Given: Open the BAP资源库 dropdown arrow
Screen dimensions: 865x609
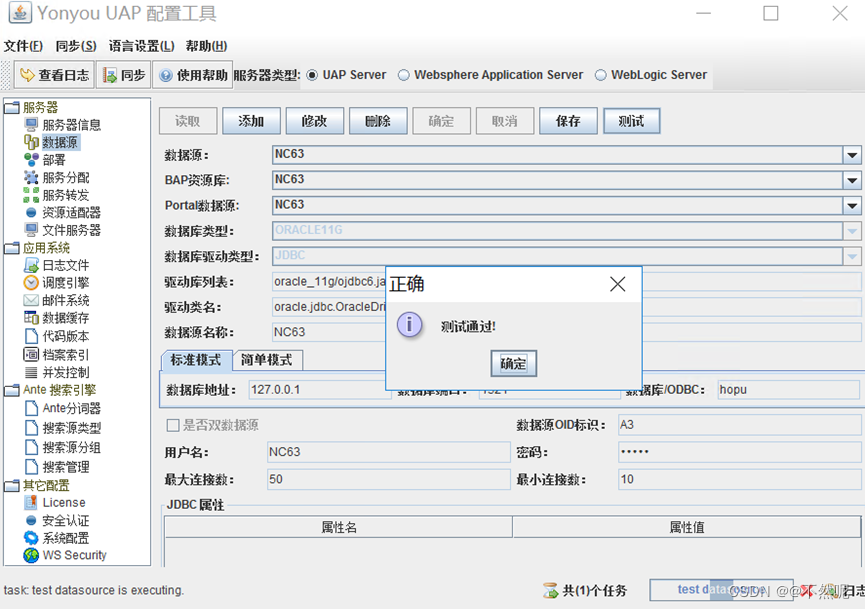Looking at the screenshot, I should (x=852, y=180).
